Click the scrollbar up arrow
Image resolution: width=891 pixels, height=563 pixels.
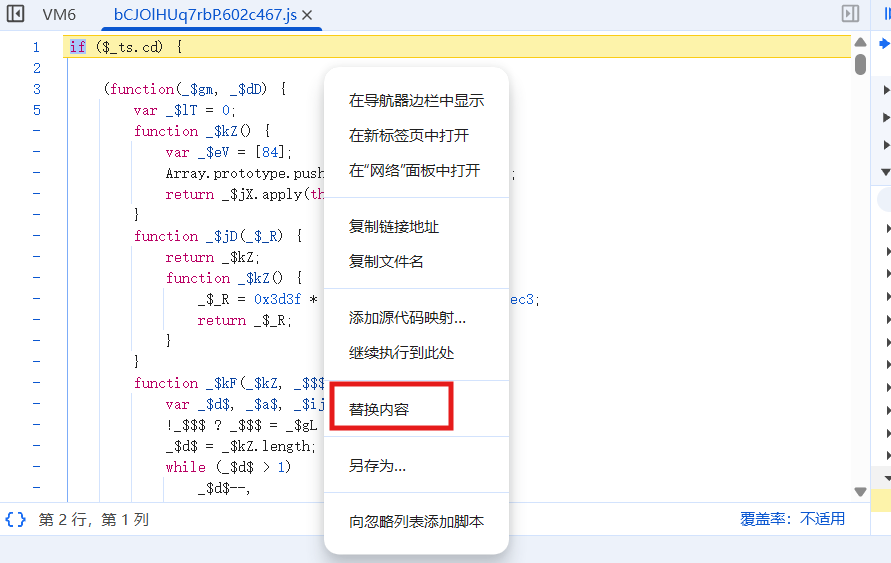860,43
